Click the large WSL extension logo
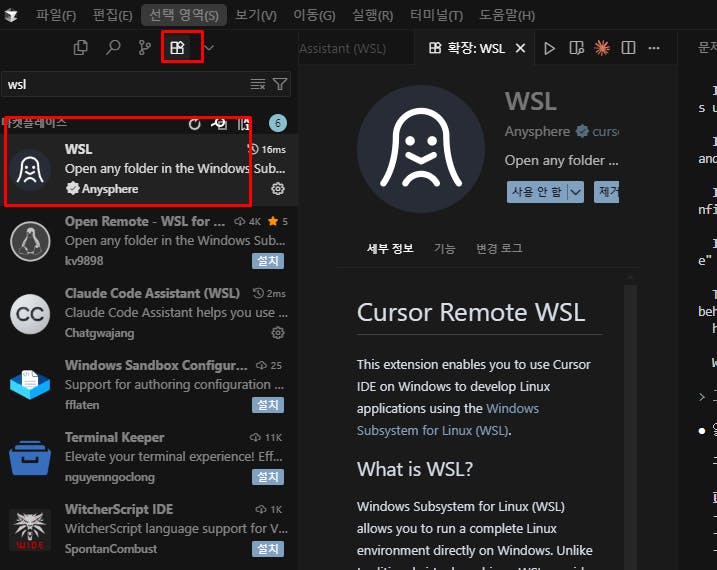This screenshot has width=717, height=570. tap(421, 149)
